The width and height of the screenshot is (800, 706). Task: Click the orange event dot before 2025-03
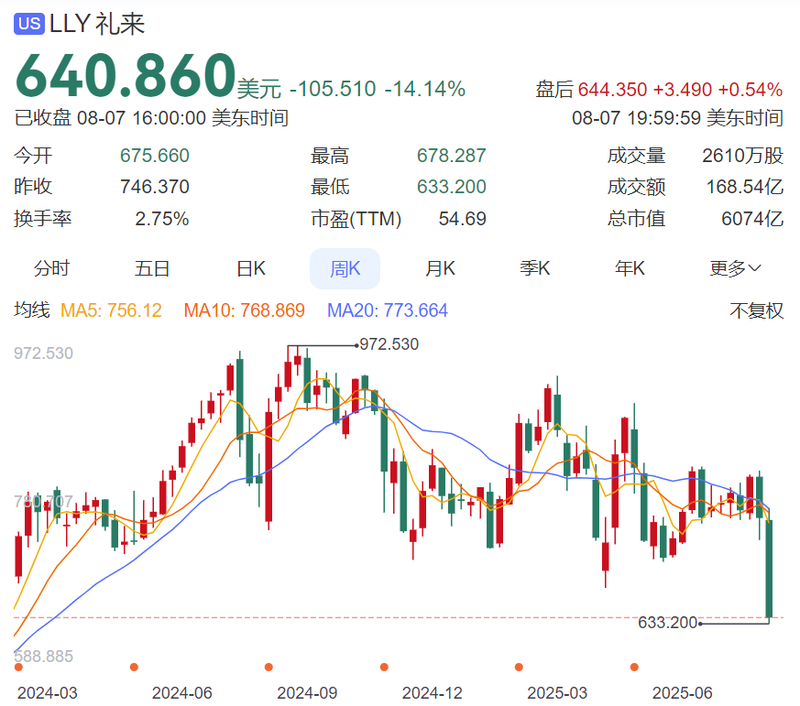point(519,667)
